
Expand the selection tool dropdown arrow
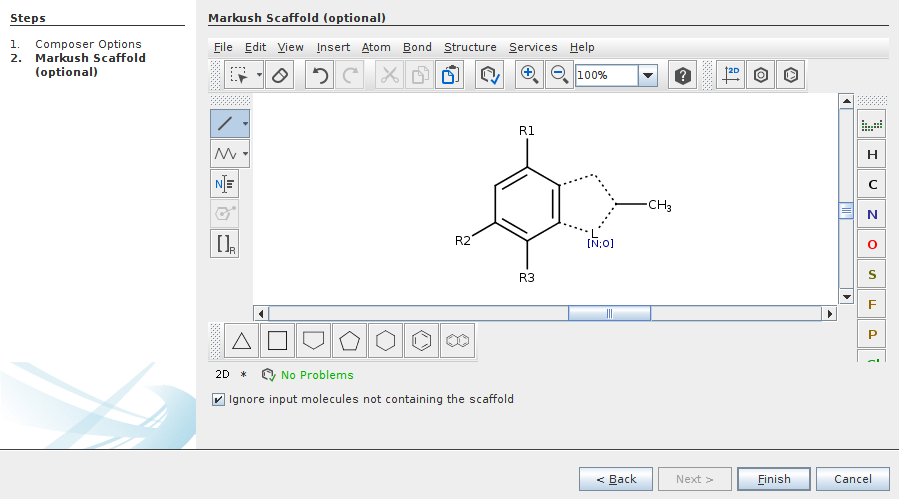[x=259, y=76]
